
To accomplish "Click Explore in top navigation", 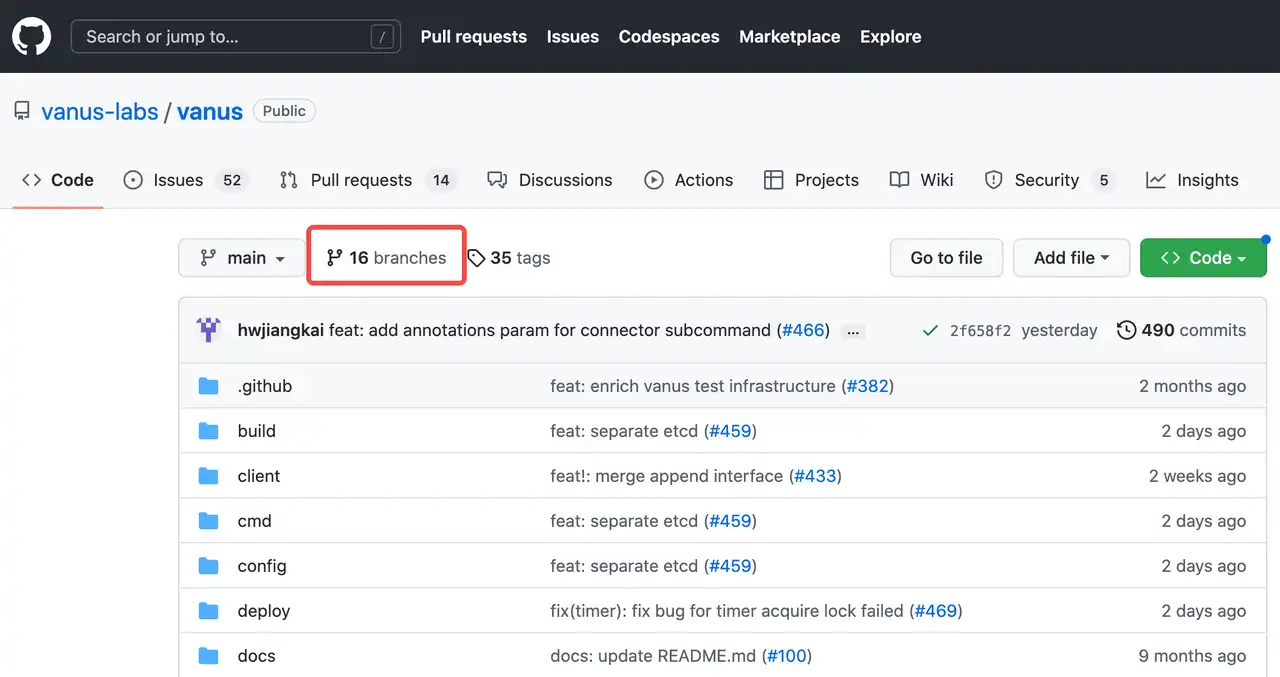I will coord(891,37).
